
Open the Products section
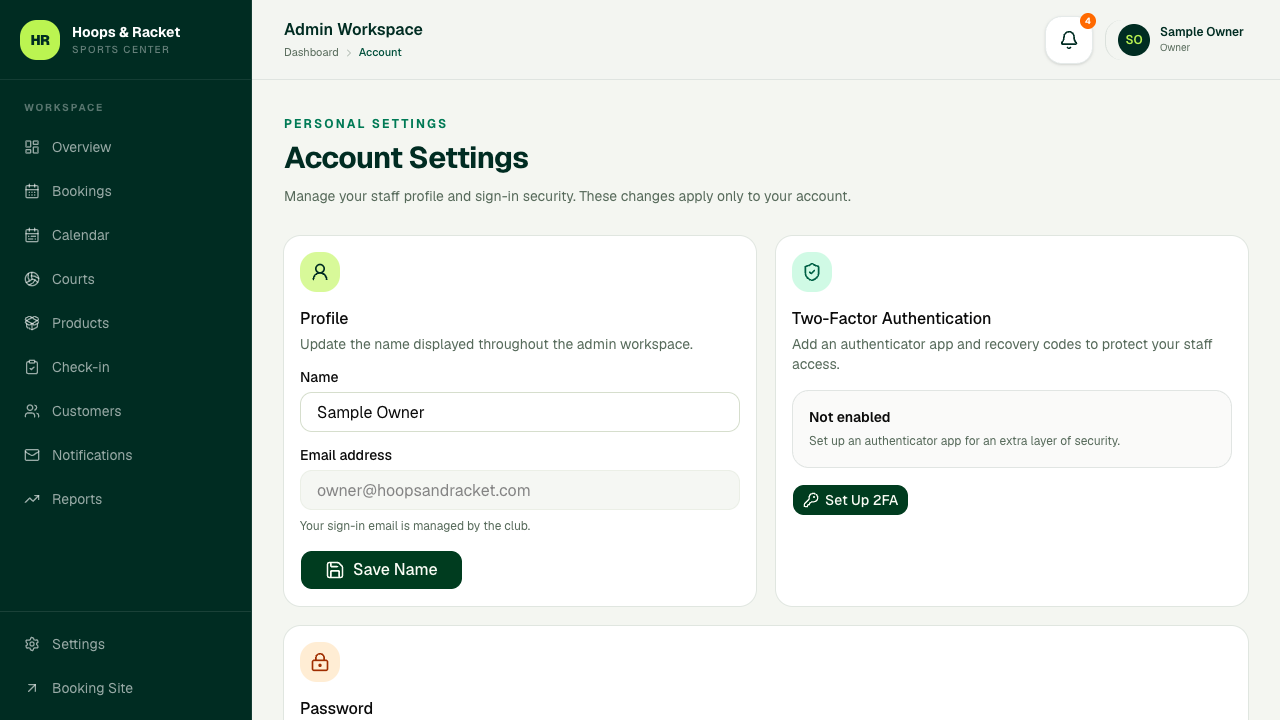(126, 323)
